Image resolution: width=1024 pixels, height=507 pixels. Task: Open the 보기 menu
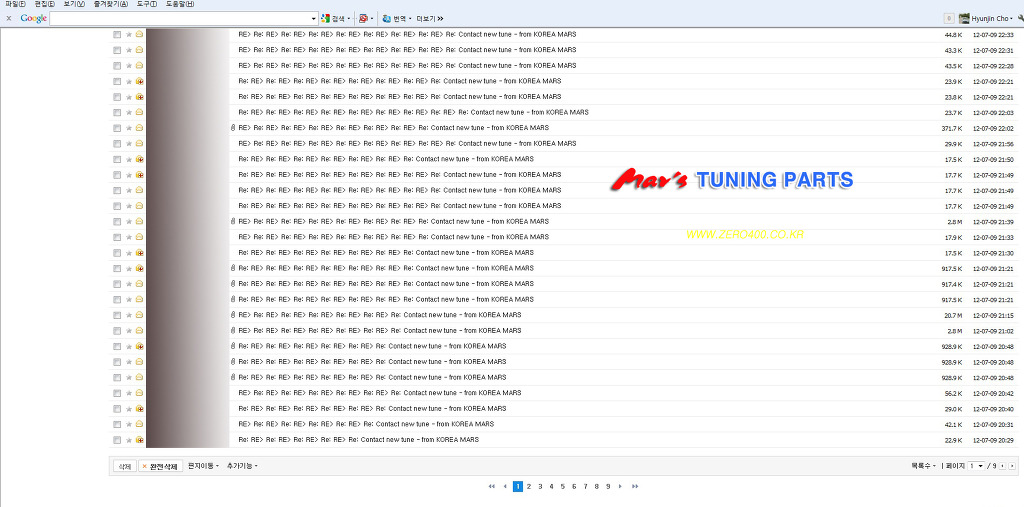[x=74, y=4]
